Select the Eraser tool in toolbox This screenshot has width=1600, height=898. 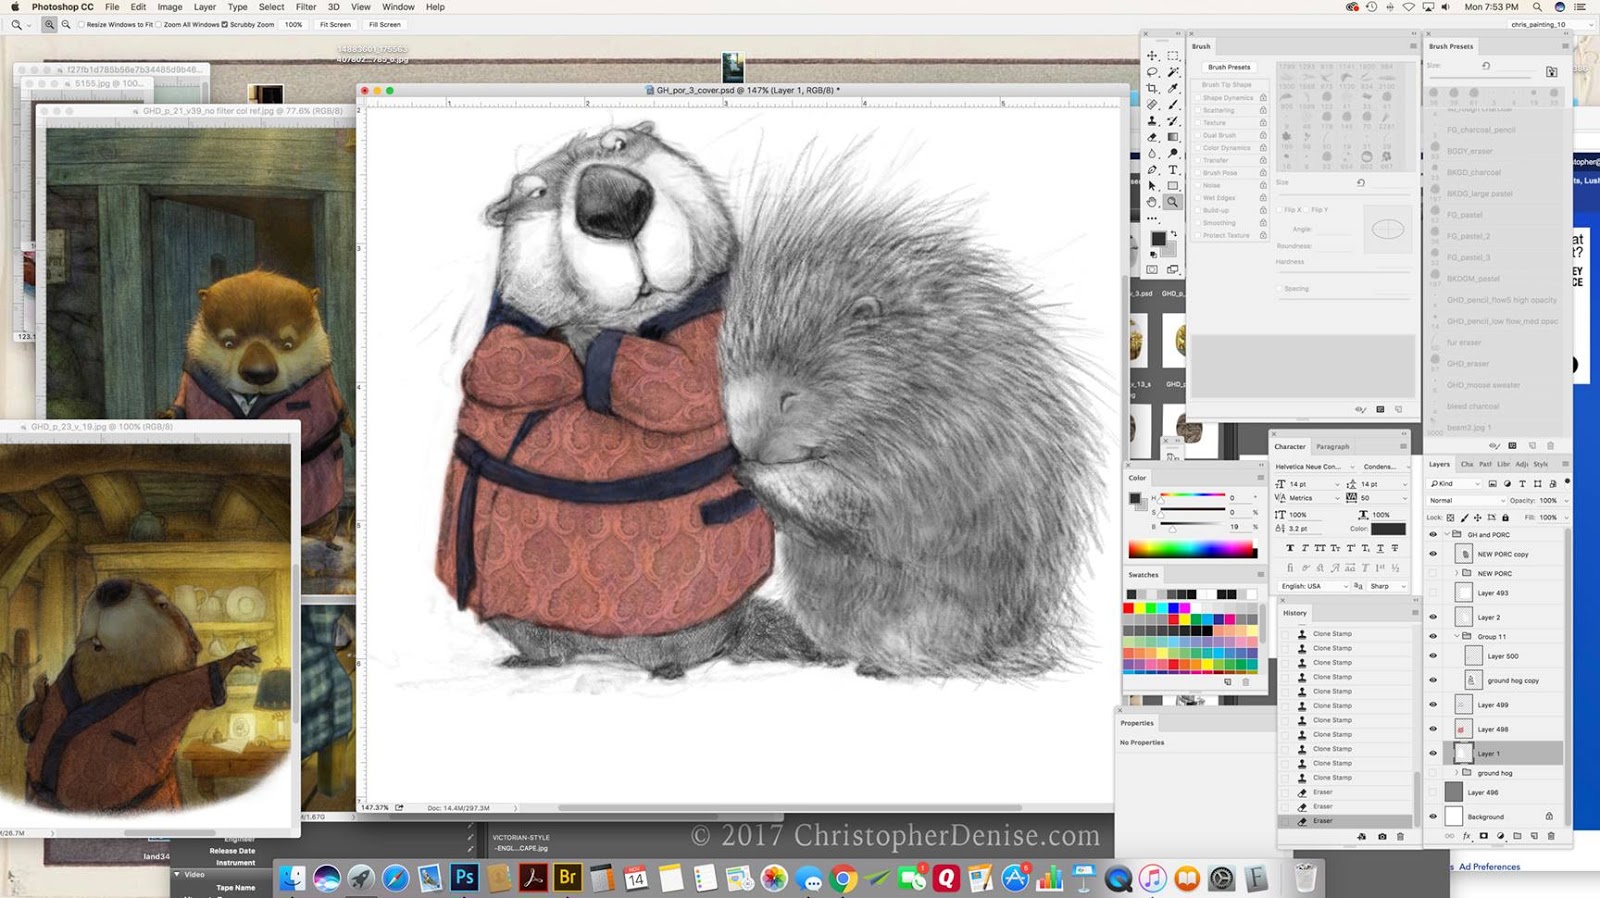click(1152, 137)
